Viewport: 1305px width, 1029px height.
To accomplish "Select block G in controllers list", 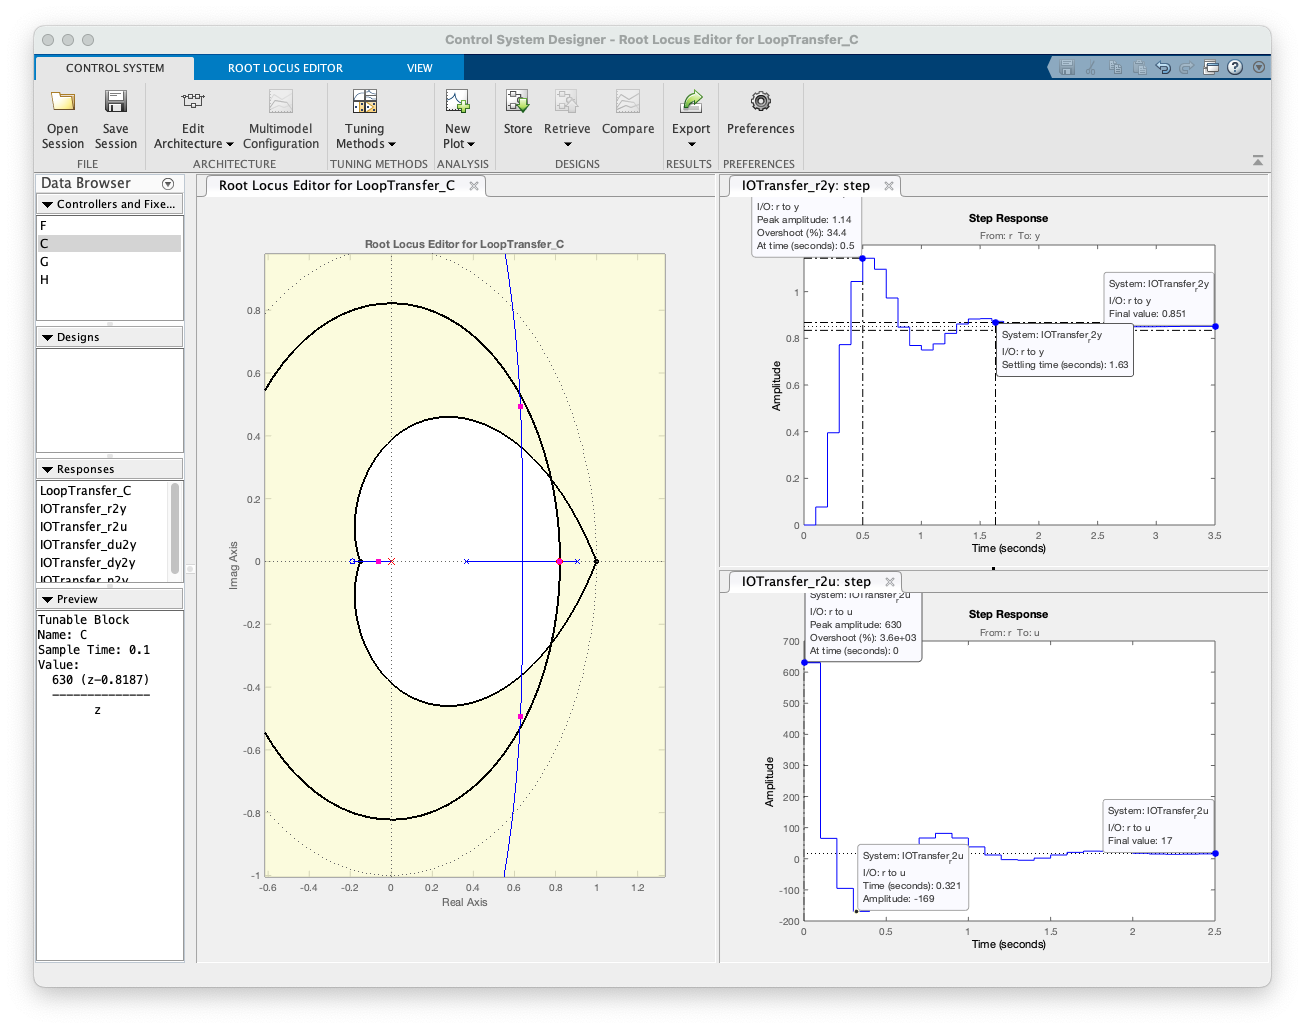I will (x=110, y=262).
